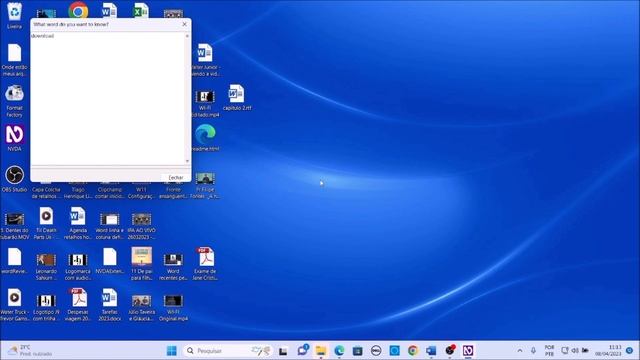Open the taskbar clock and date

(x=608, y=351)
